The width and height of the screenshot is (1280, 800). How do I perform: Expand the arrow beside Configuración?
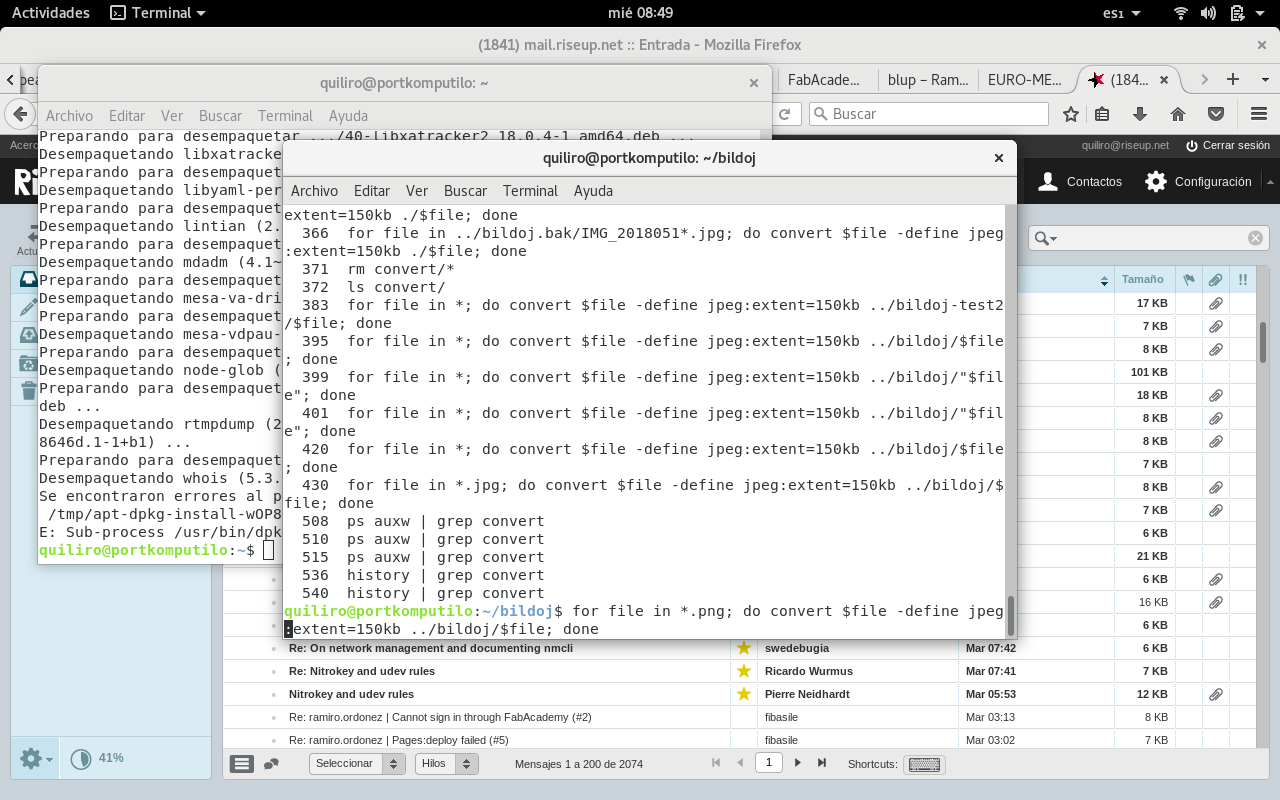click(x=1270, y=182)
